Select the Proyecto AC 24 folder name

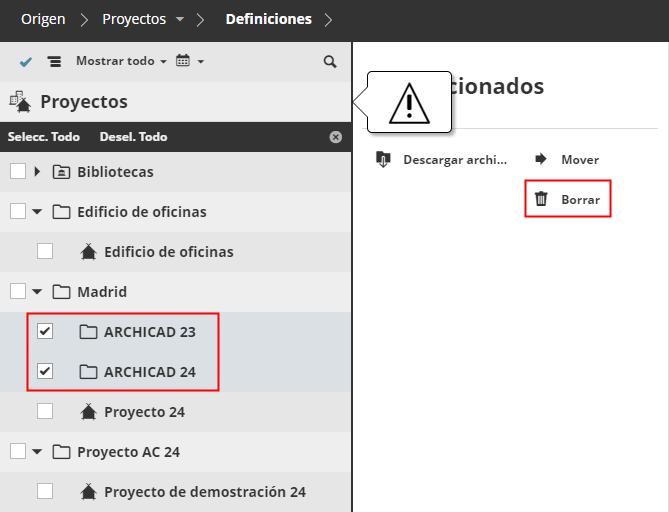coord(128,452)
